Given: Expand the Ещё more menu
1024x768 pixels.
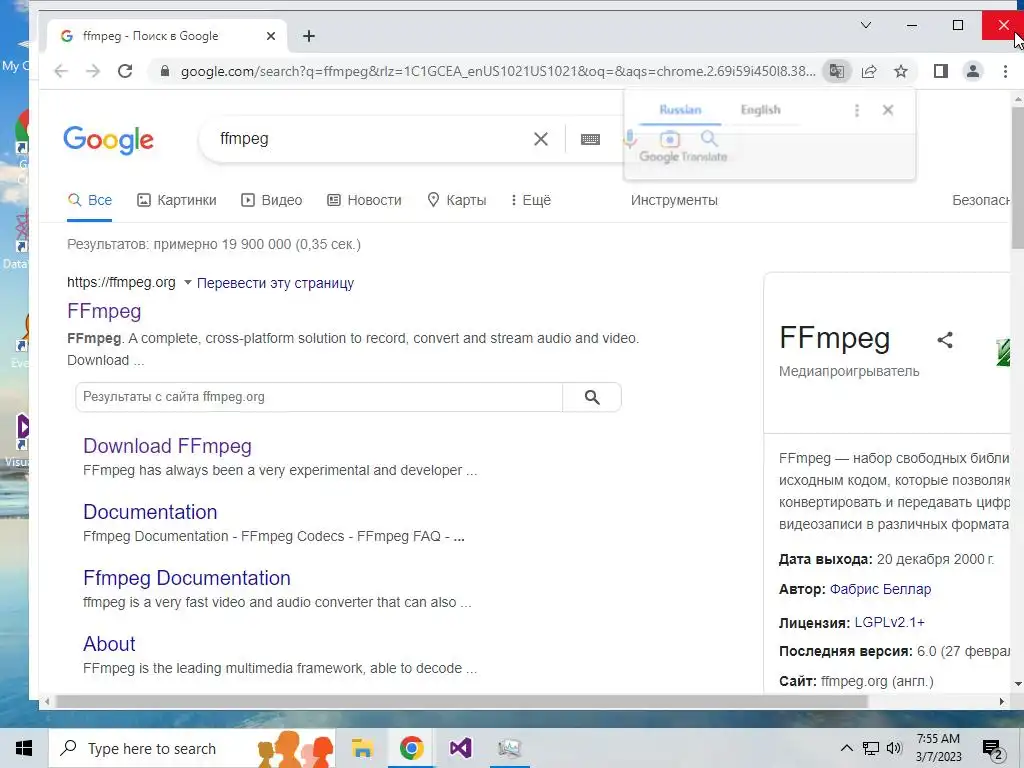Looking at the screenshot, I should click(x=531, y=200).
